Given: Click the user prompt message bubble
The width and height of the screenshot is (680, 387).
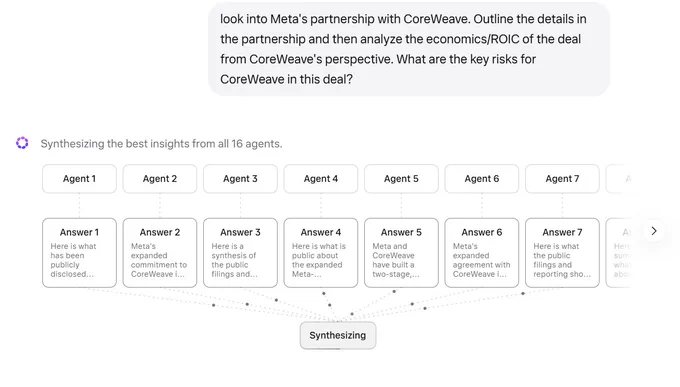Looking at the screenshot, I should coord(409,49).
